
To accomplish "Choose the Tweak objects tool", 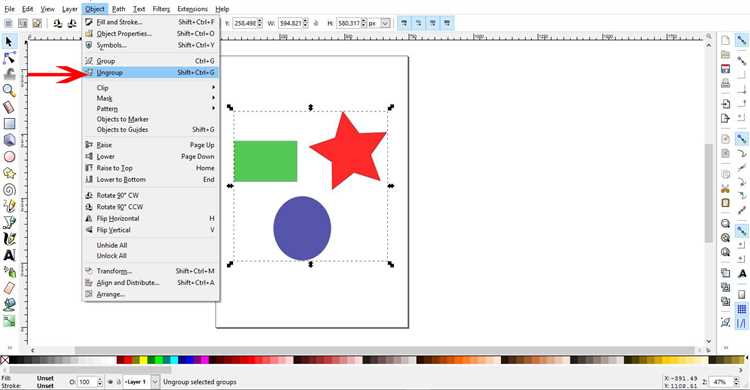I will click(9, 74).
